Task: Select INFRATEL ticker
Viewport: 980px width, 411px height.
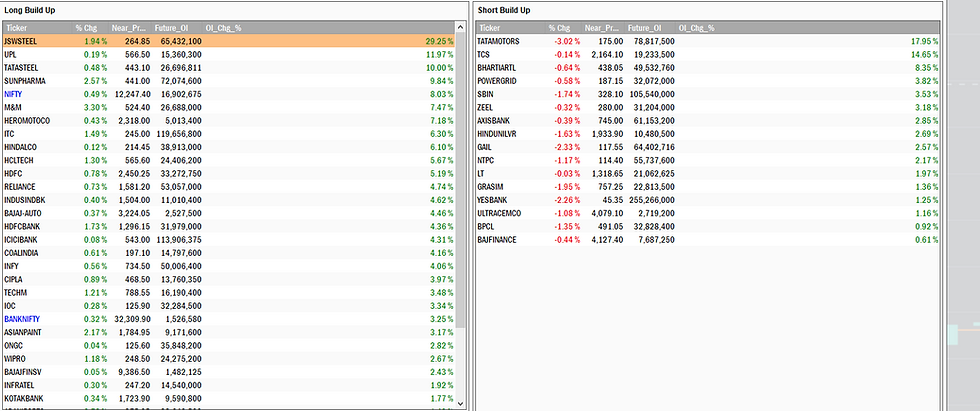Action: (20, 385)
